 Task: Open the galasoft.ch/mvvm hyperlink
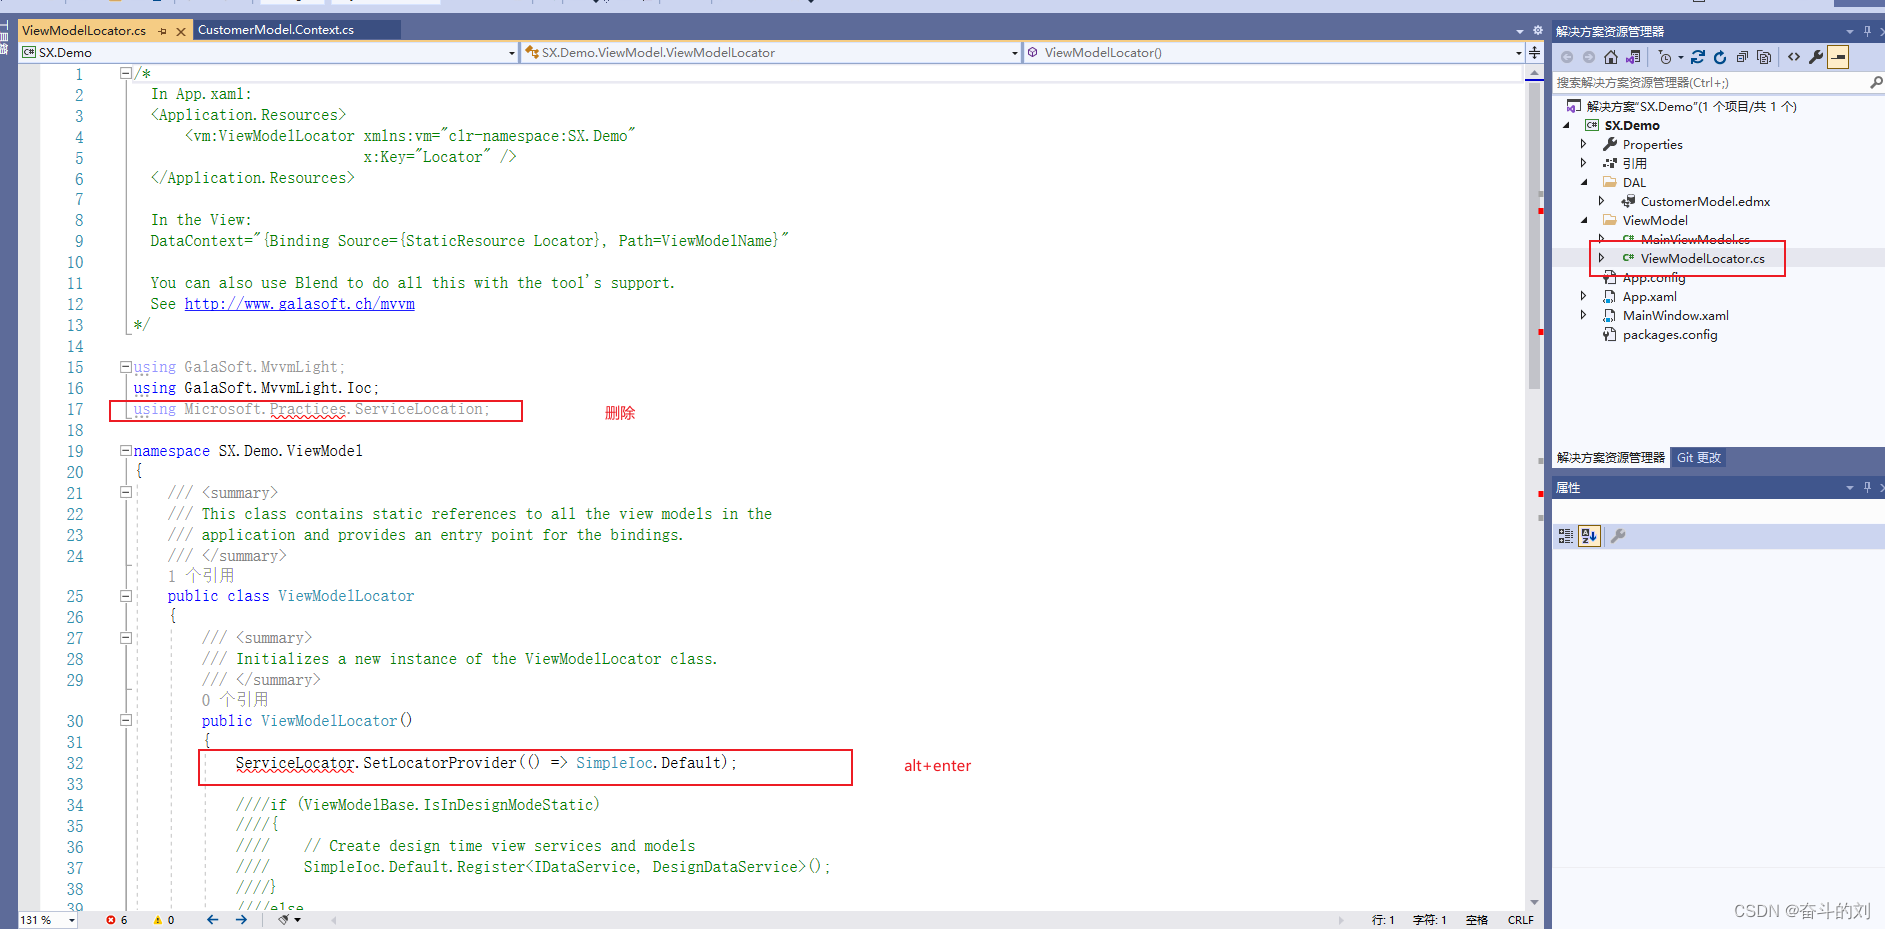click(299, 303)
